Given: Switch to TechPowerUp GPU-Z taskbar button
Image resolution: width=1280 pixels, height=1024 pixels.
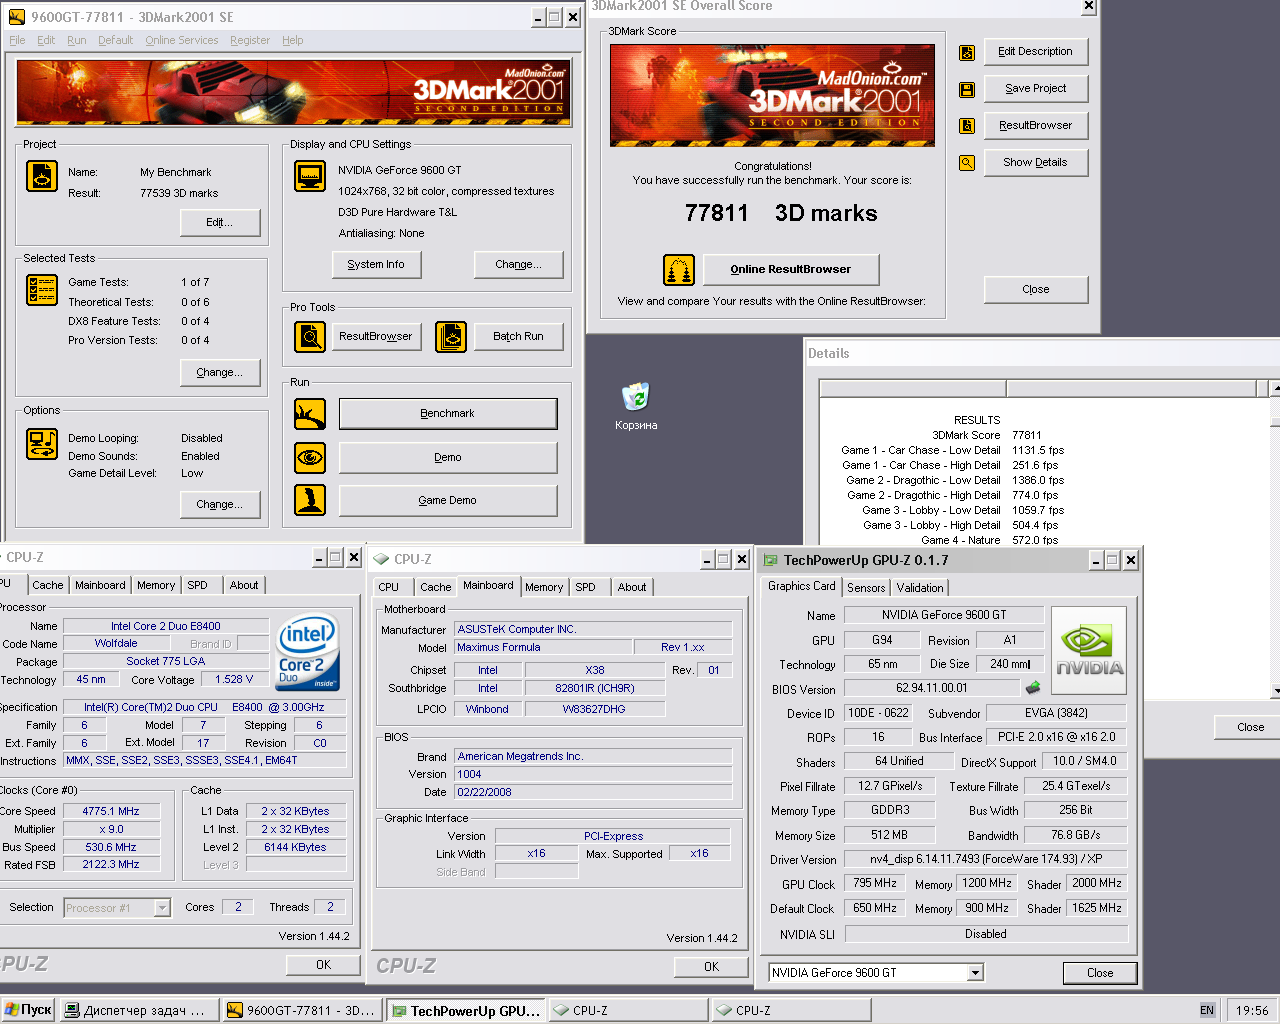Looking at the screenshot, I should coord(465,1010).
